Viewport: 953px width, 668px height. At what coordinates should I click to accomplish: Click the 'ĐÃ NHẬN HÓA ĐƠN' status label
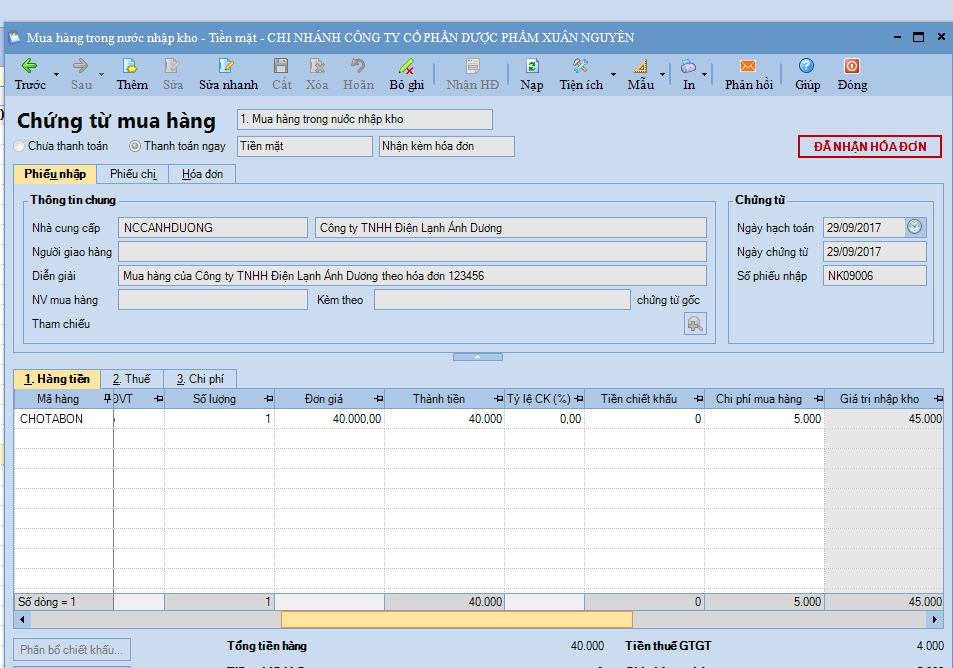coord(870,146)
